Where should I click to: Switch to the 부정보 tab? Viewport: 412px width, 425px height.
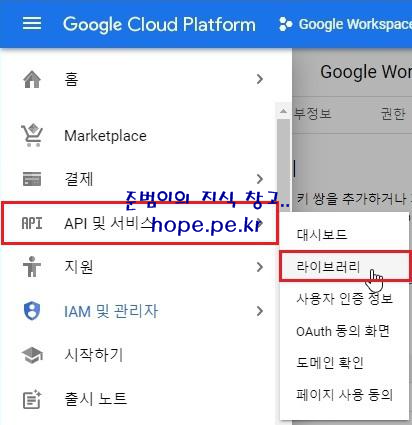point(313,113)
